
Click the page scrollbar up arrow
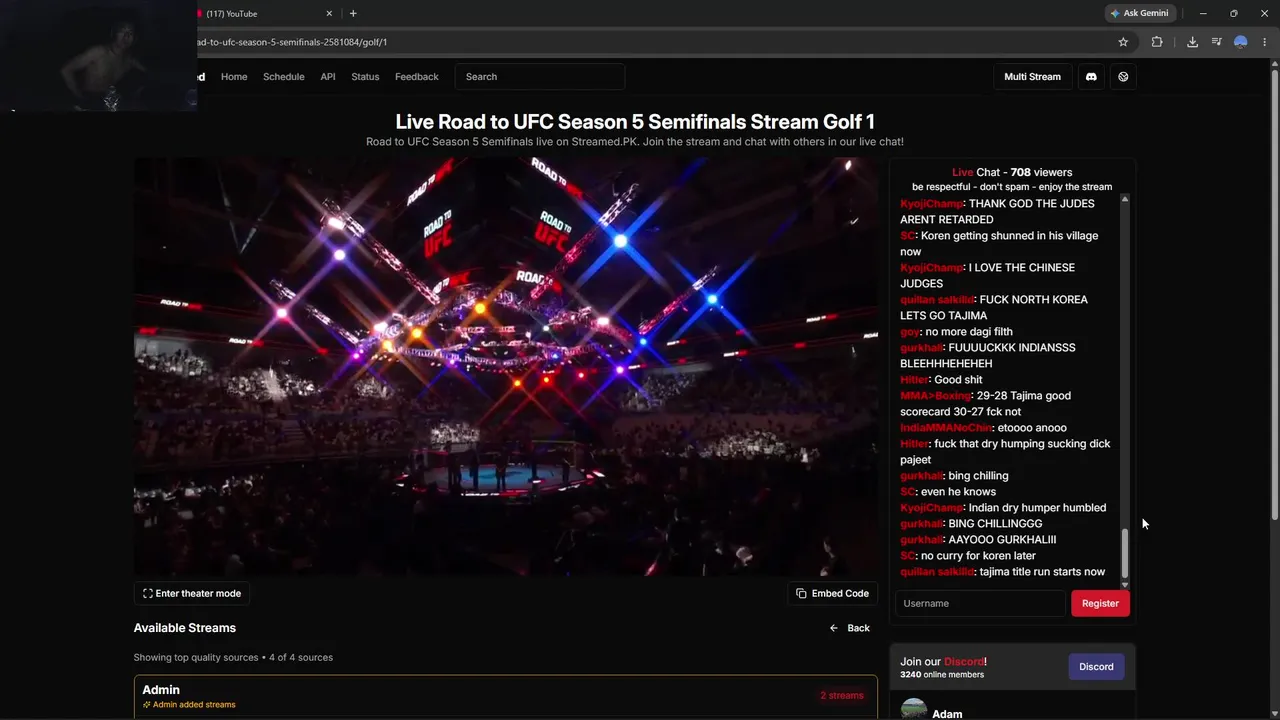point(1274,64)
